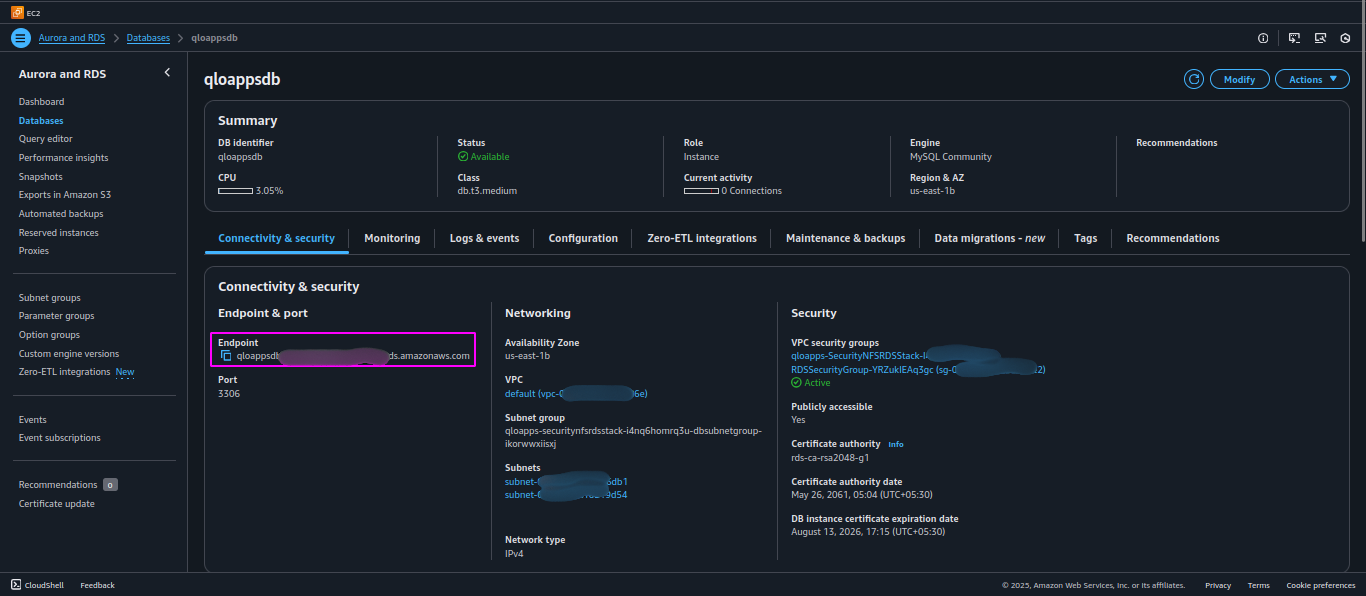Image resolution: width=1366 pixels, height=596 pixels.
Task: Collapse the Aurora and RDS sidebar chevron
Action: click(167, 73)
